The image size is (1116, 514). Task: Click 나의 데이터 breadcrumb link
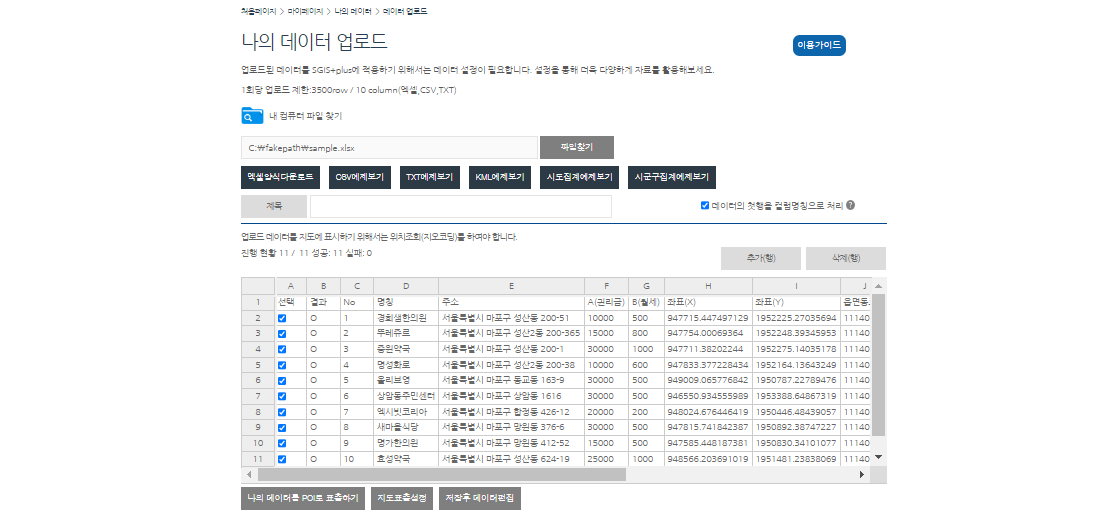tap(353, 11)
